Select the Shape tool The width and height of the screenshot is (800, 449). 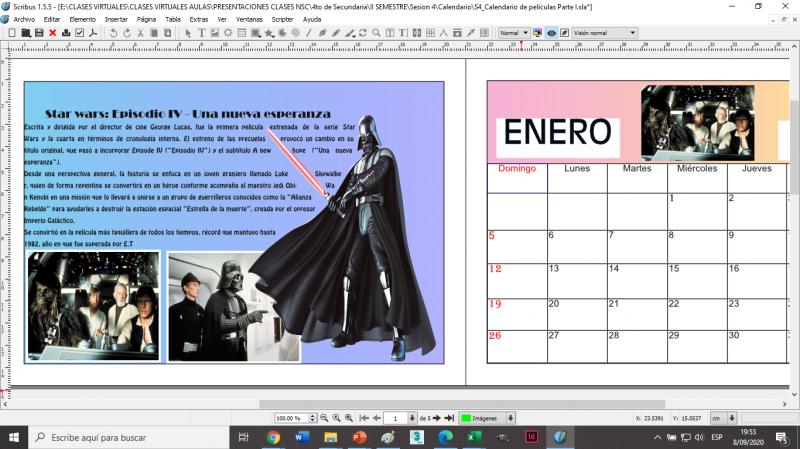[x=256, y=33]
